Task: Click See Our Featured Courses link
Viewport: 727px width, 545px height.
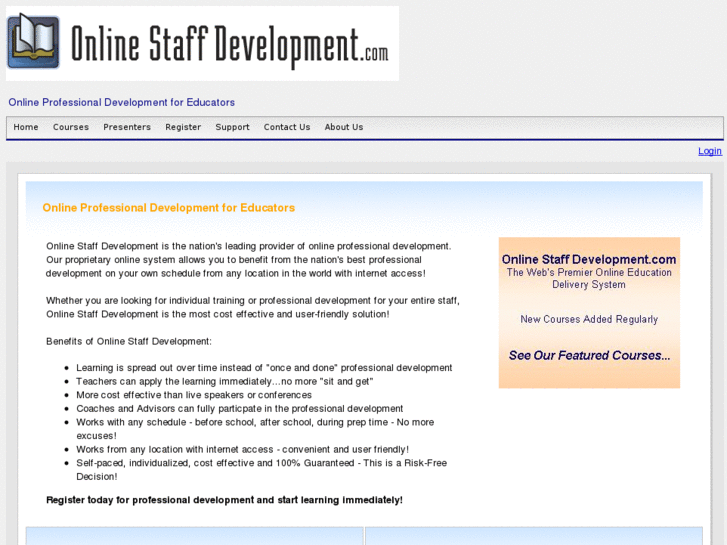Action: pos(589,355)
